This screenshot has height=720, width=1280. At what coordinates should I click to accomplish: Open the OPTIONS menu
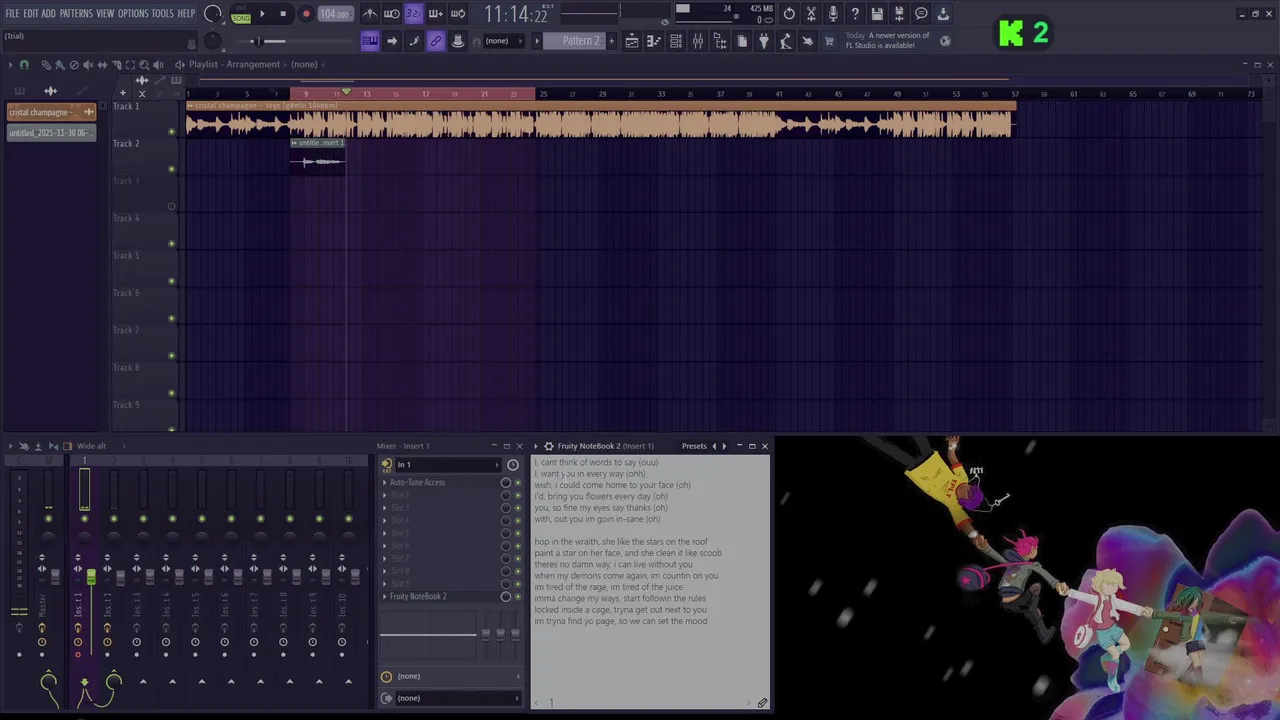(x=133, y=14)
